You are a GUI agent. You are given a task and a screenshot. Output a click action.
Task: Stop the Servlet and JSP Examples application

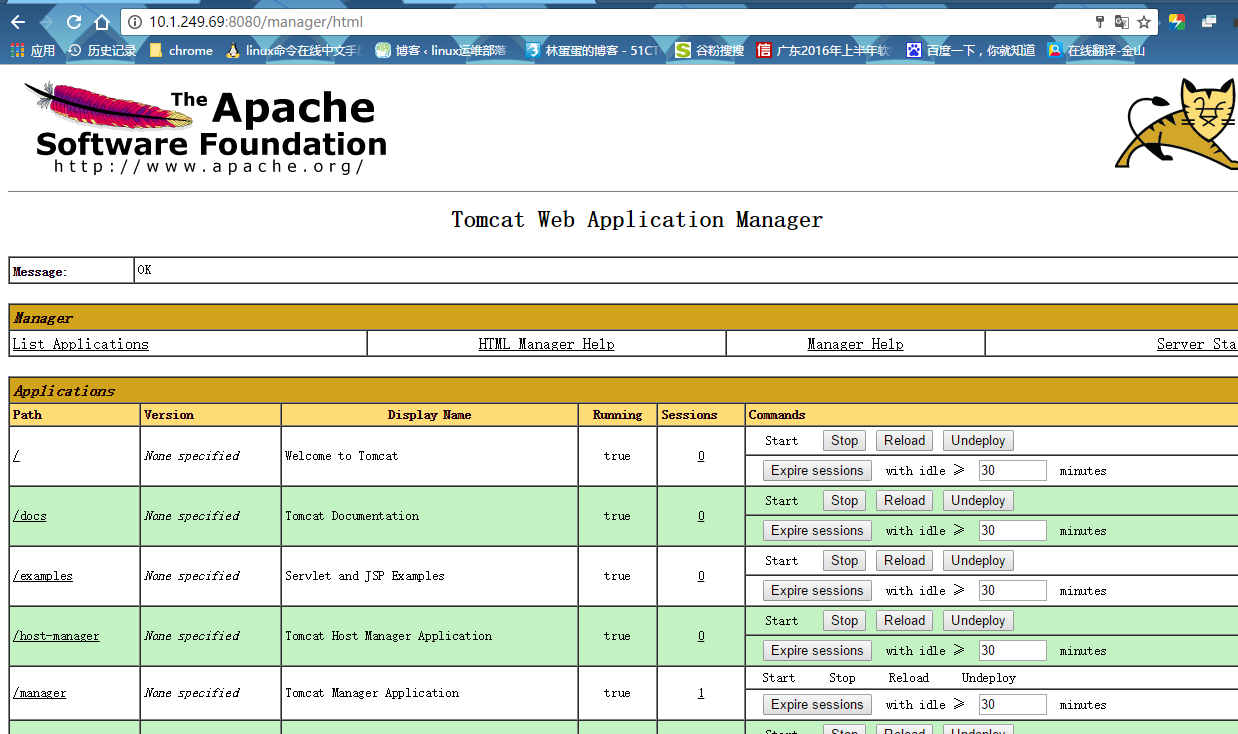coord(845,561)
